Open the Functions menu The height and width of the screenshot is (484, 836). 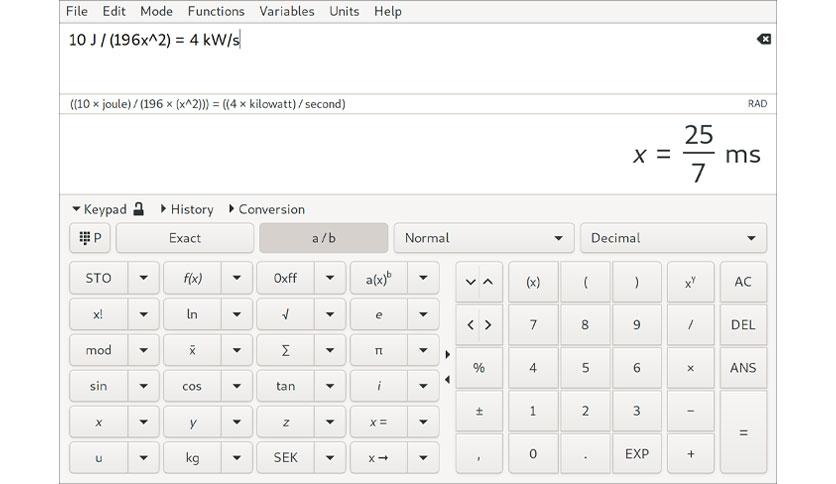tap(215, 11)
